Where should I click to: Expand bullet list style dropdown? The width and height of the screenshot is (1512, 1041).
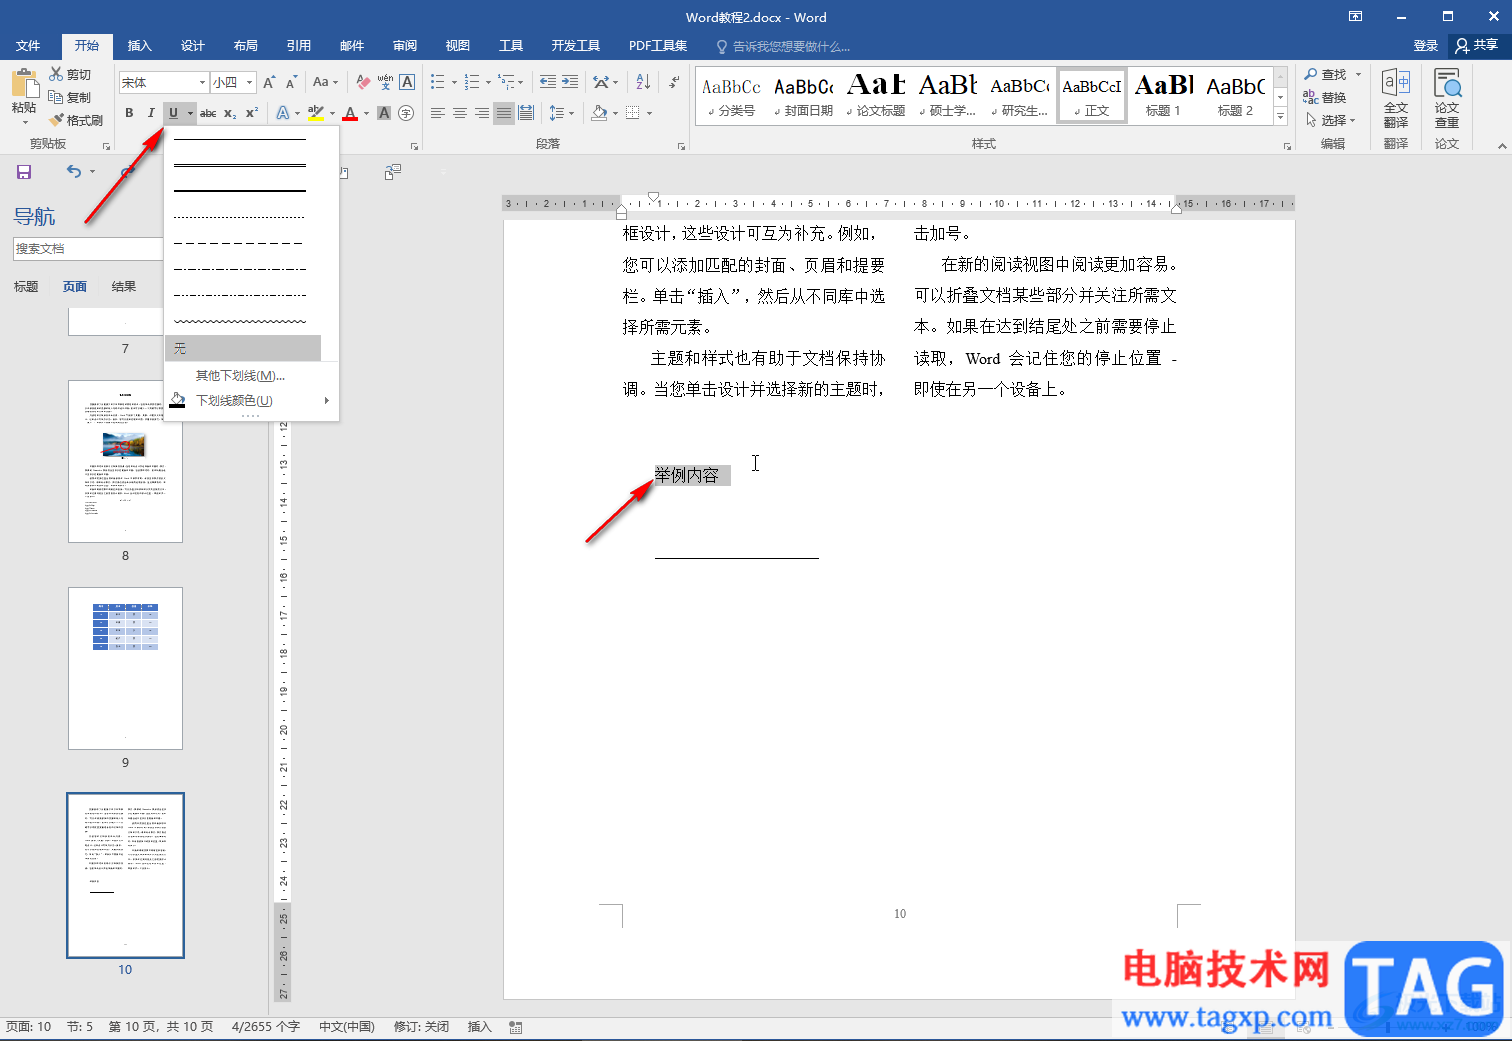pyautogui.click(x=454, y=82)
